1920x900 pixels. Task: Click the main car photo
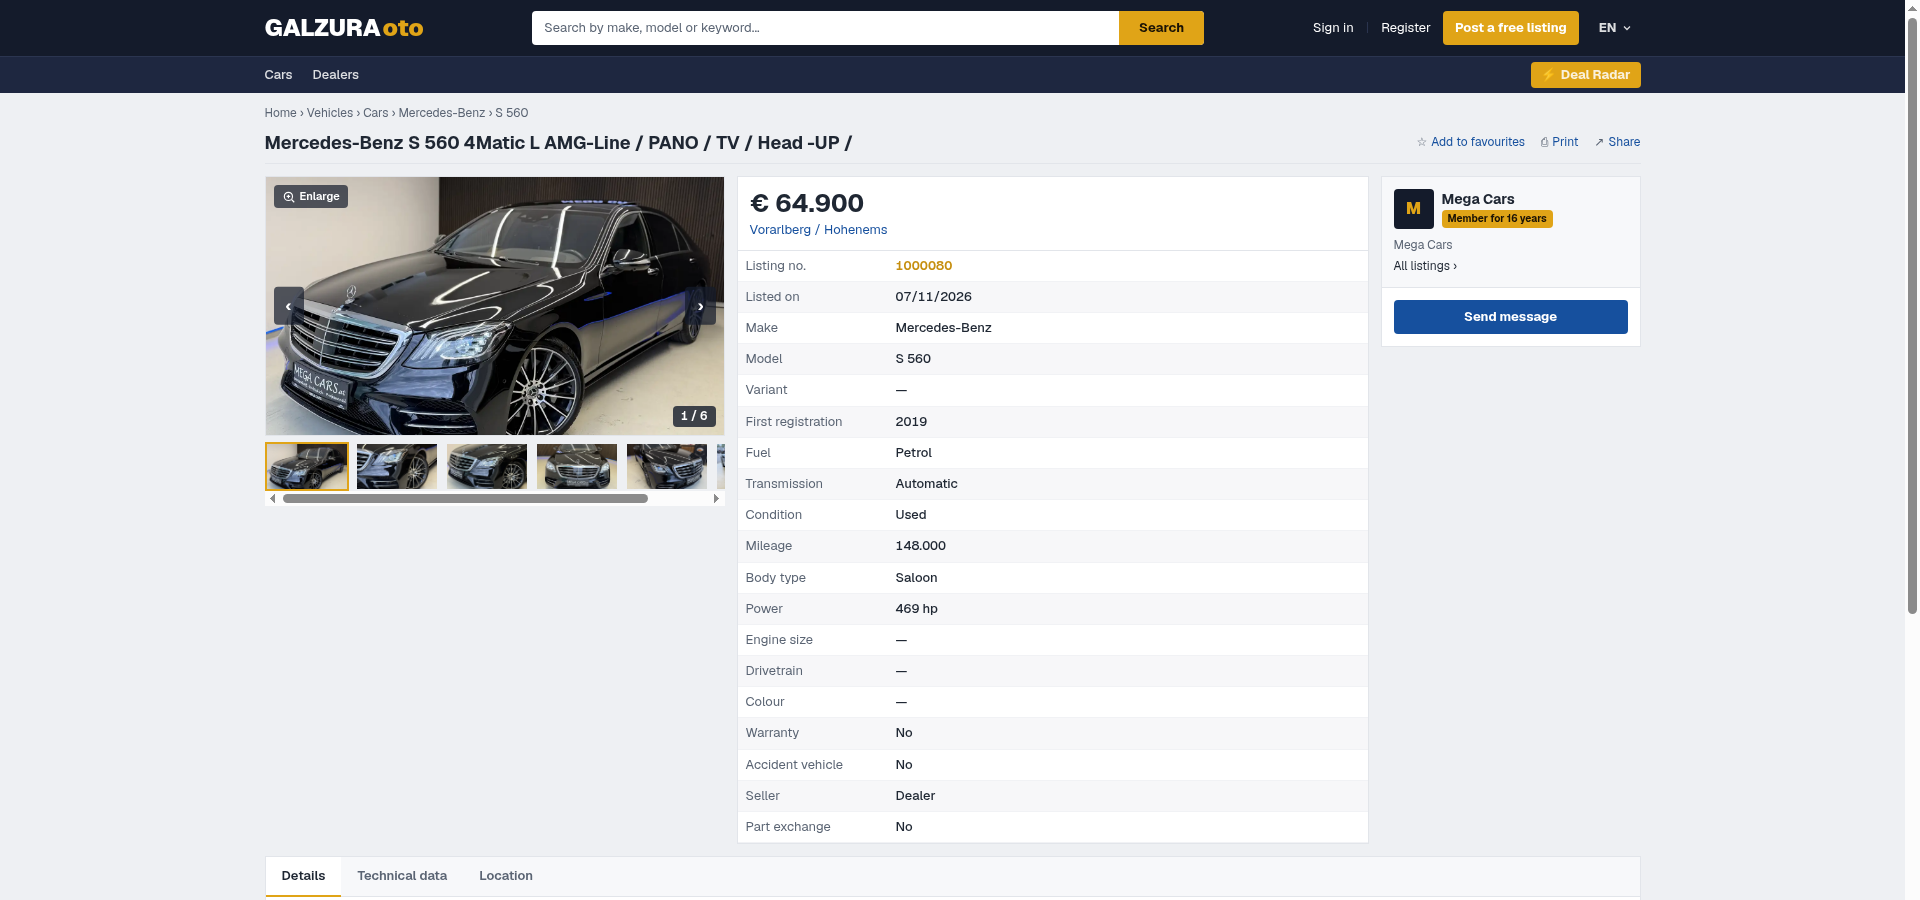pos(494,306)
